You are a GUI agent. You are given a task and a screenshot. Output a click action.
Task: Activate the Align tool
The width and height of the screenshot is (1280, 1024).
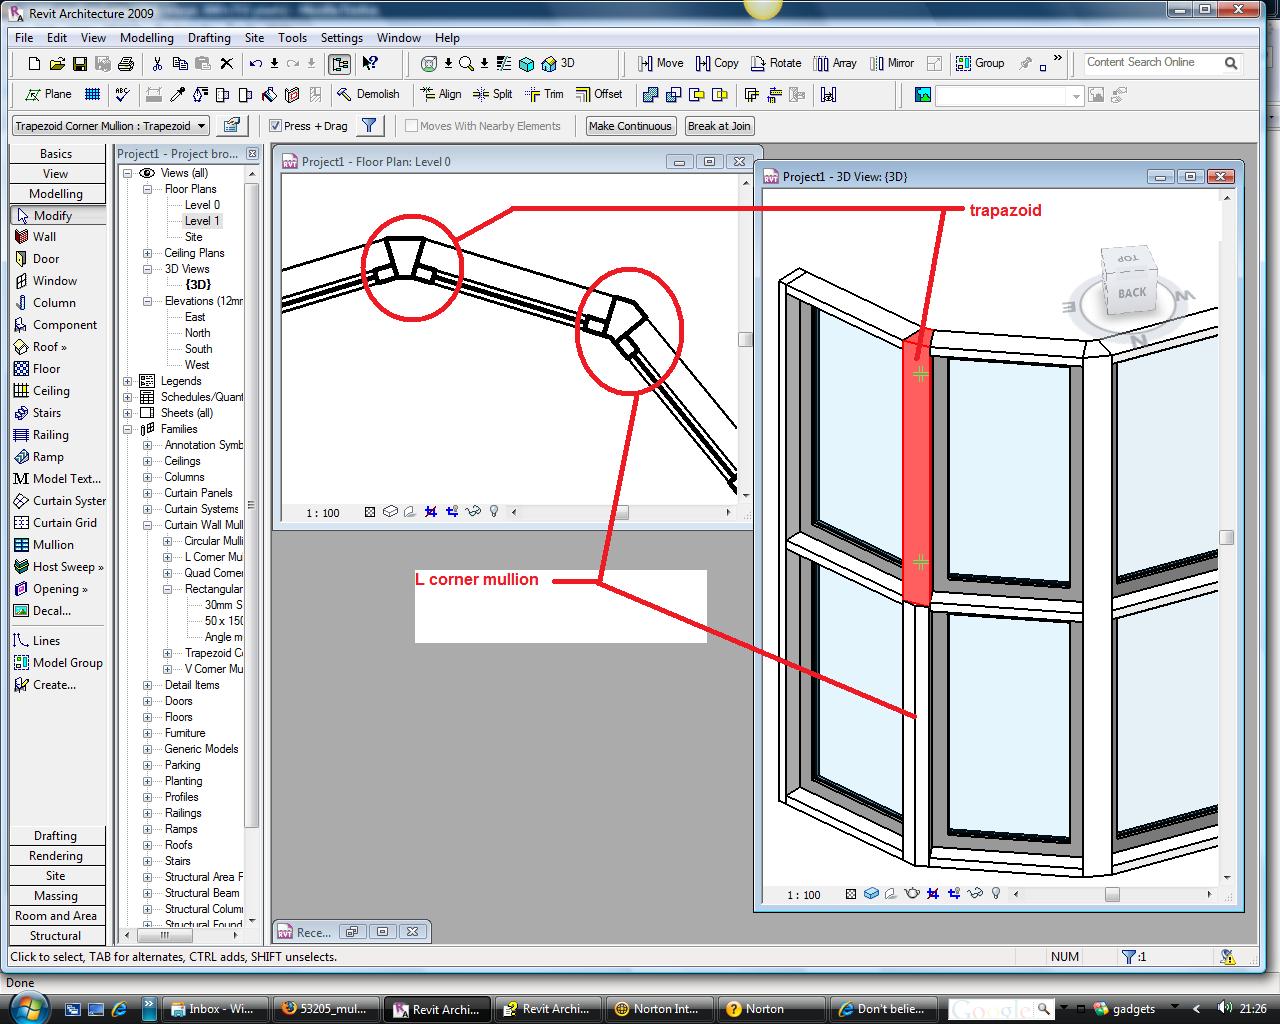pos(440,94)
